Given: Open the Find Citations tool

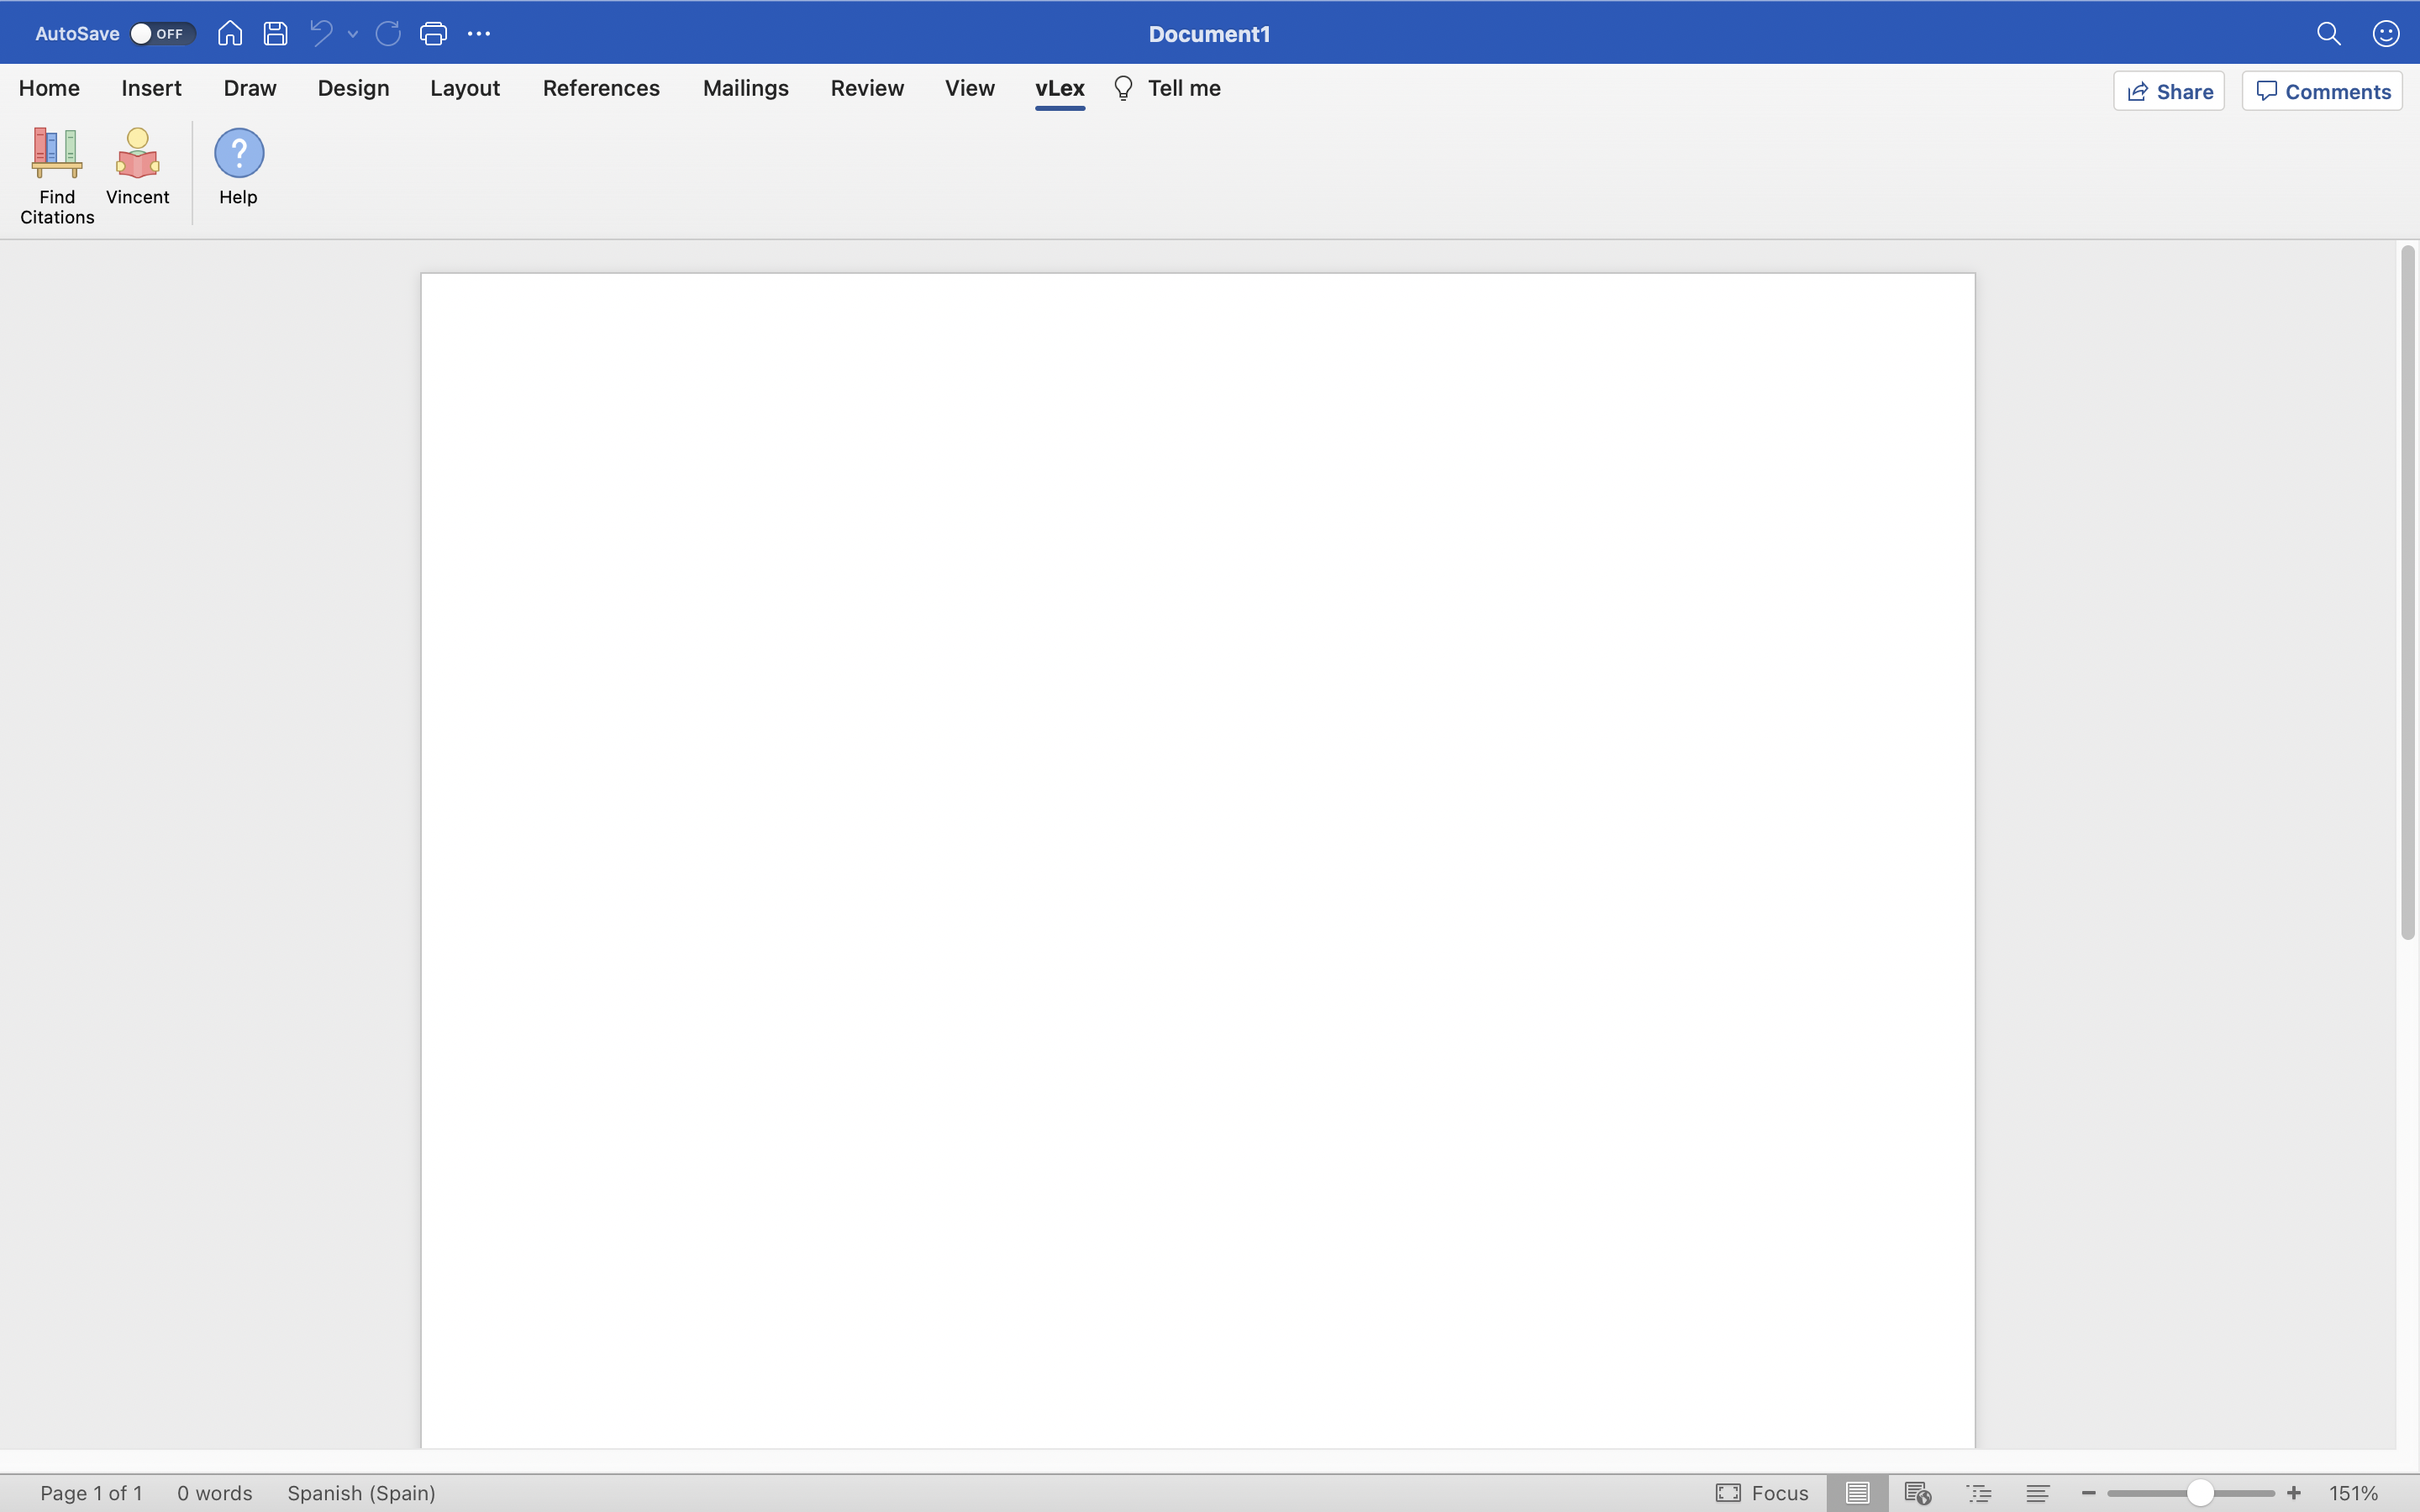Looking at the screenshot, I should (57, 176).
